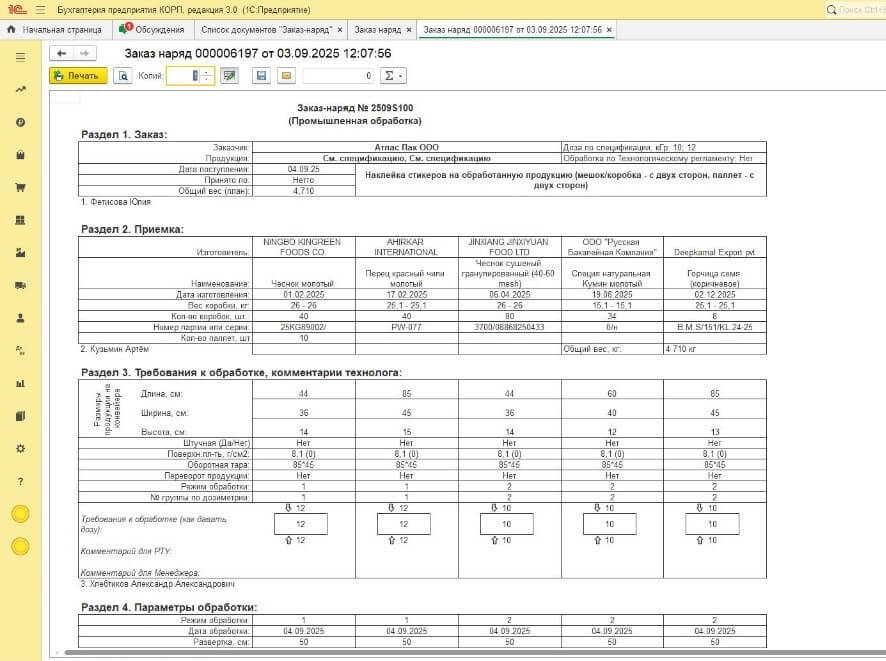The image size is (886, 661).
Task: Click the lower yellow circle in the sidebar
Action: (20, 547)
